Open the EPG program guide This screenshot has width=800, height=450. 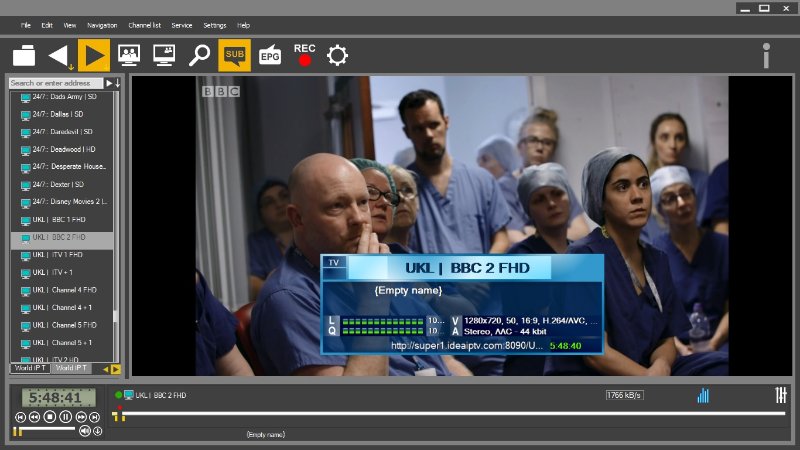(x=269, y=55)
